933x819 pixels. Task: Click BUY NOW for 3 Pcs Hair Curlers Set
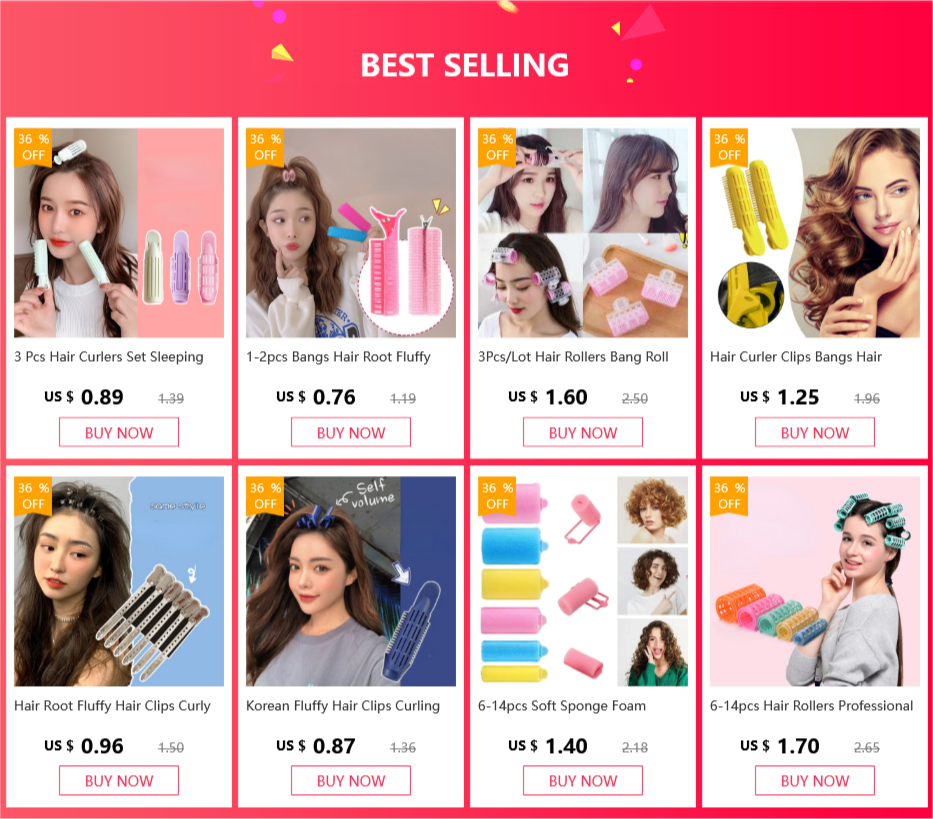click(118, 432)
